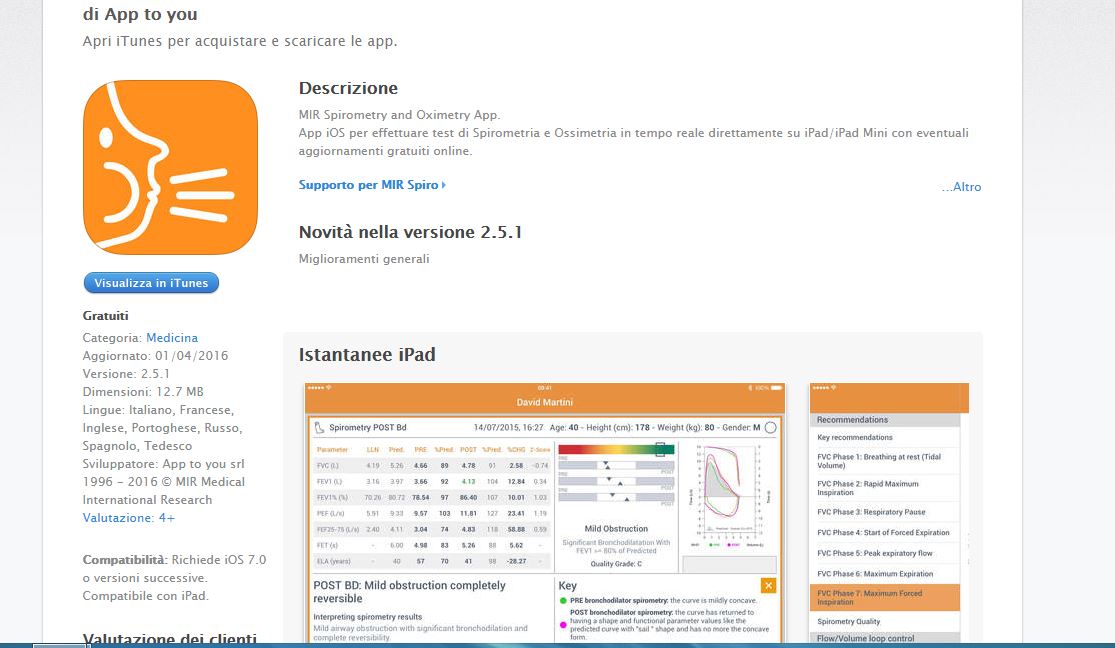Screen dimensions: 1115x648
Task: Click the Visualizza in iTunes button
Action: click(151, 283)
